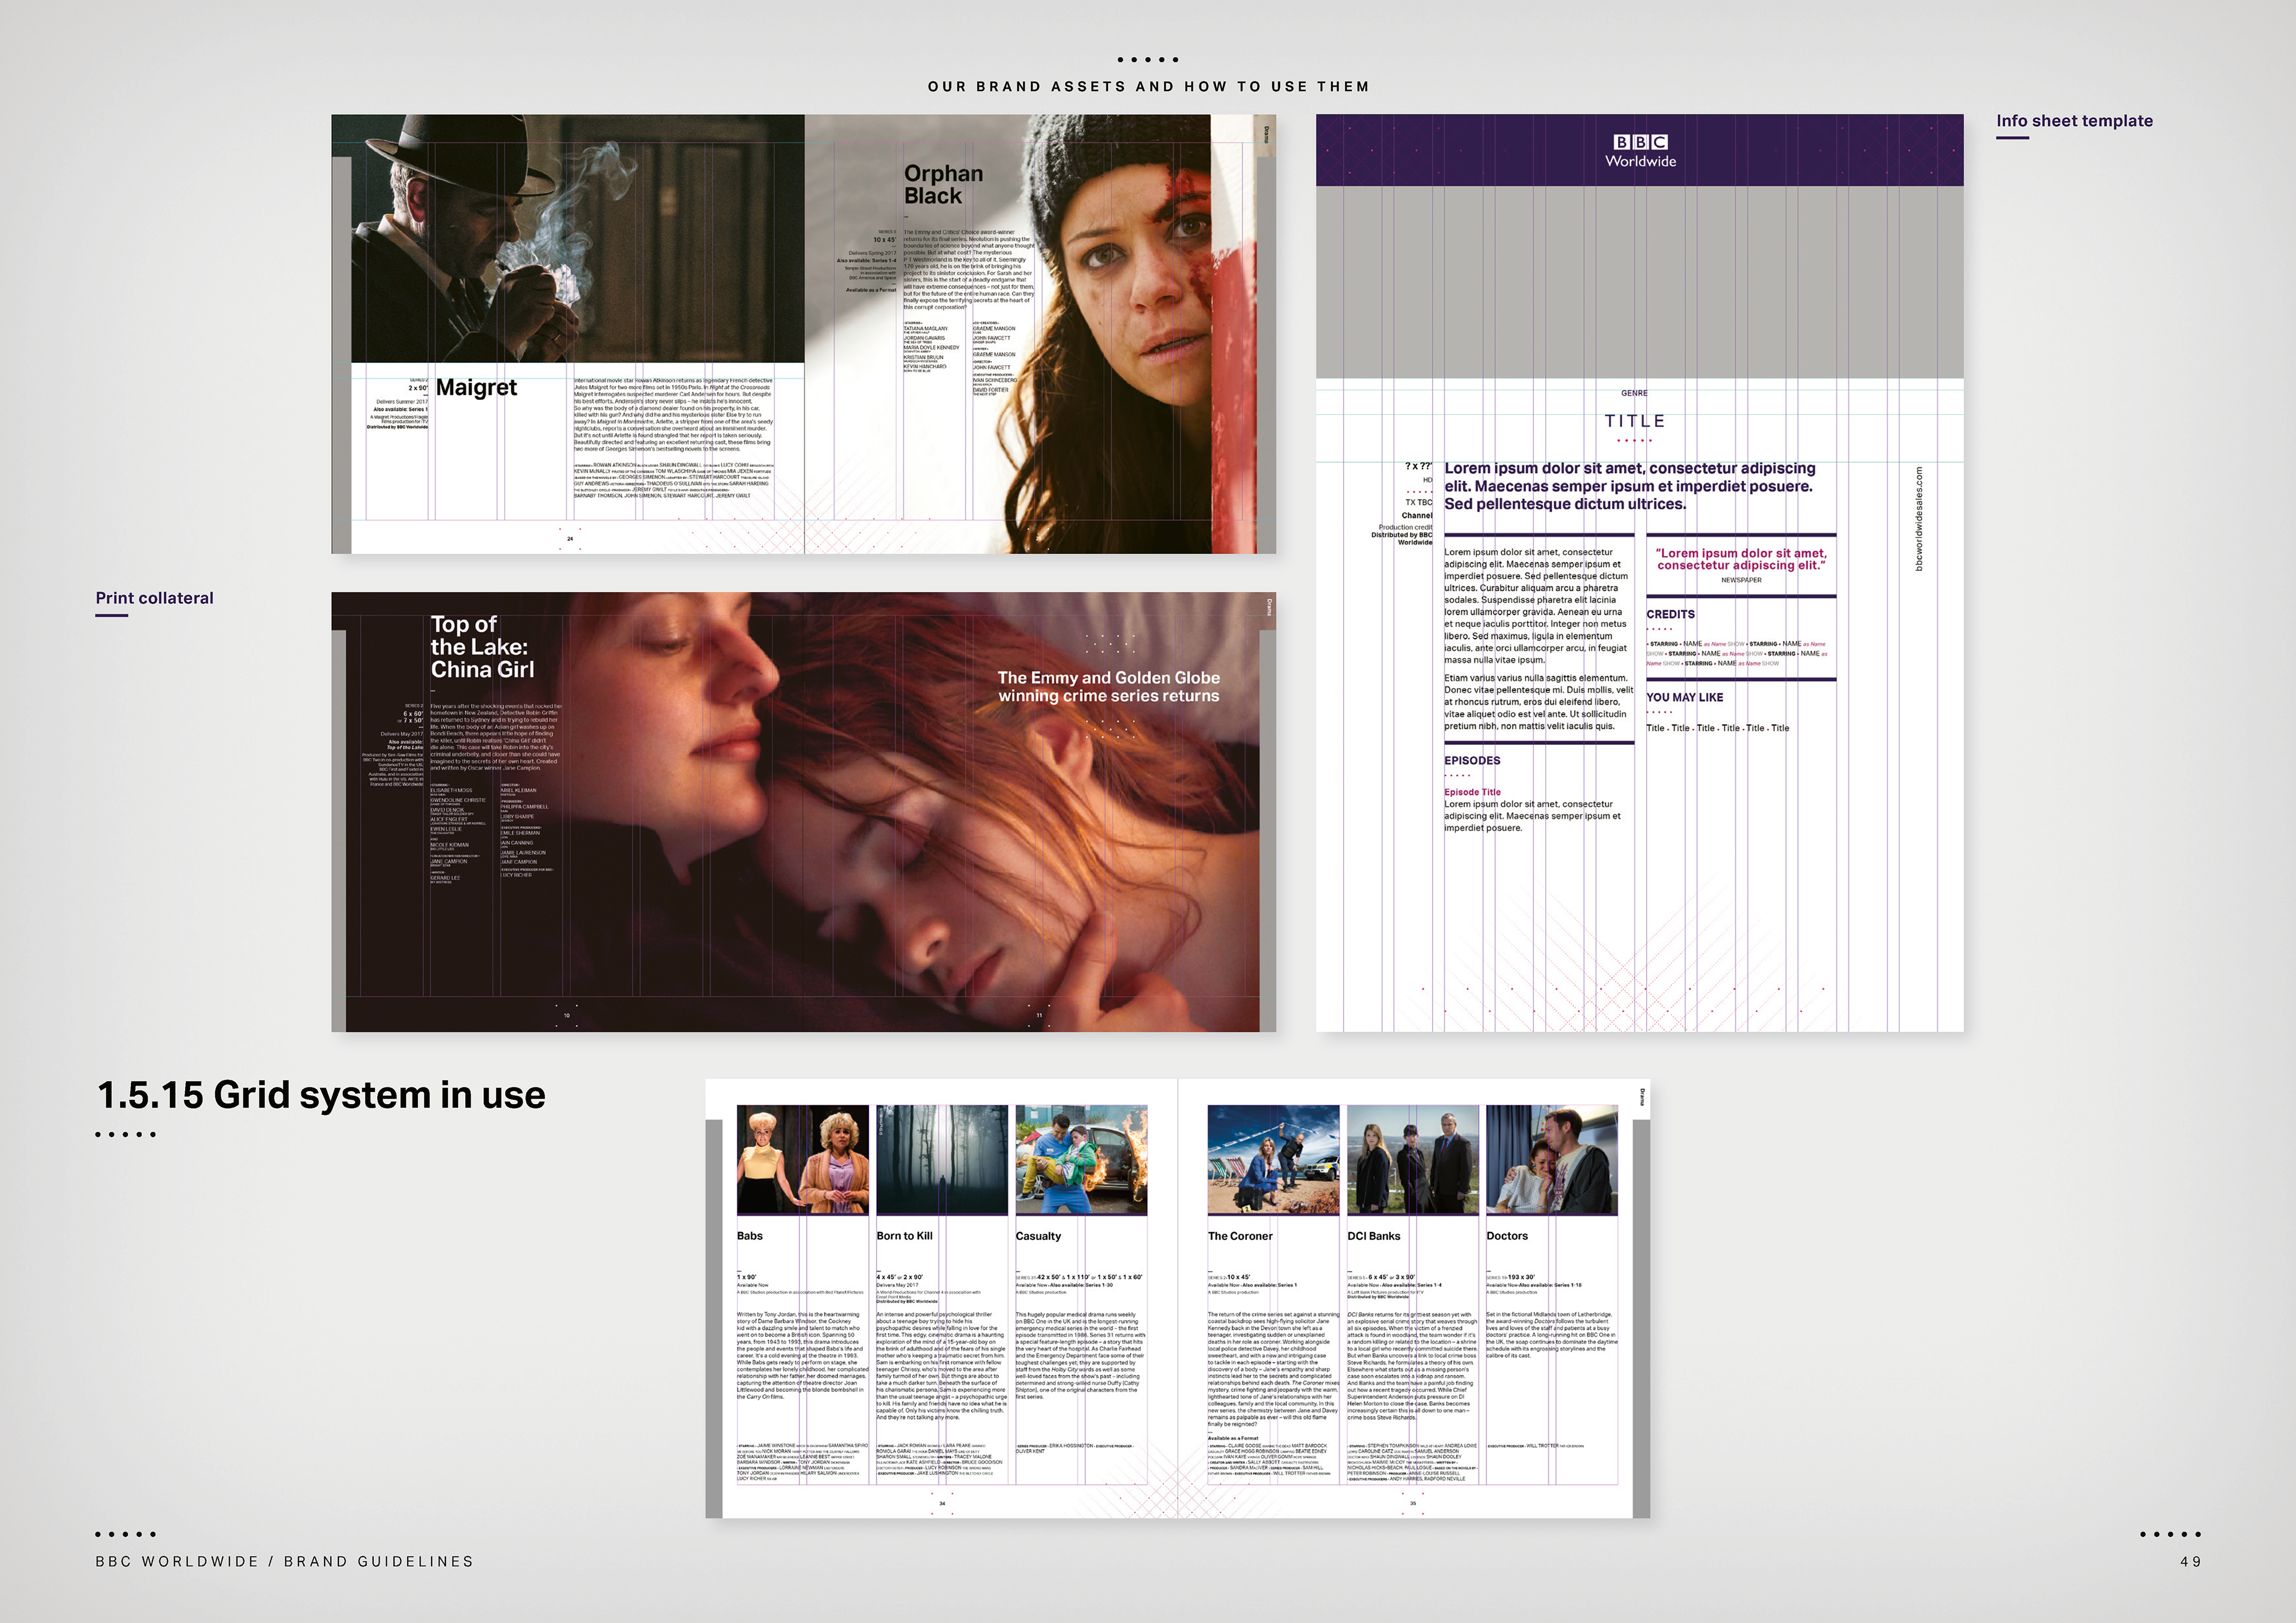Viewport: 2296px width, 1623px height.
Task: Click the 'Babs' programme title
Action: point(749,1236)
